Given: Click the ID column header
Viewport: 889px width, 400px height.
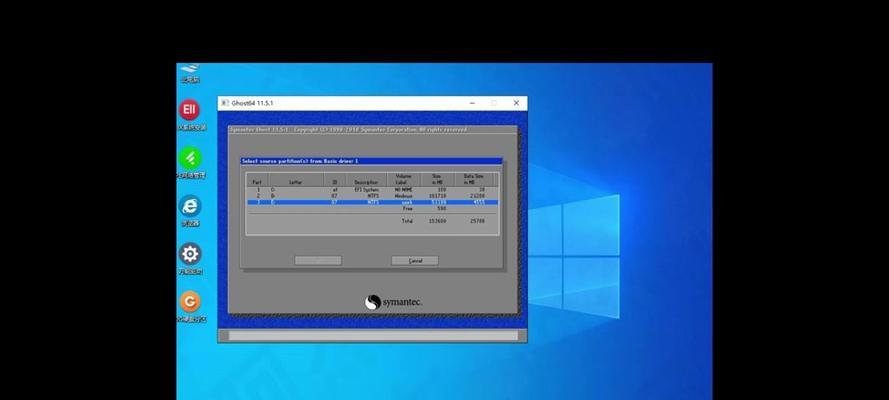Looking at the screenshot, I should [335, 180].
